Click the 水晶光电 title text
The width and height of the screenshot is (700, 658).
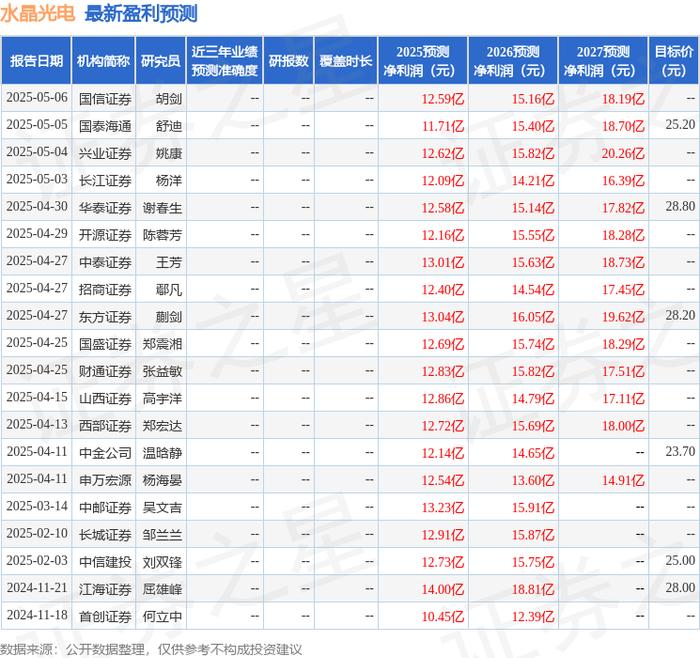tap(38, 14)
